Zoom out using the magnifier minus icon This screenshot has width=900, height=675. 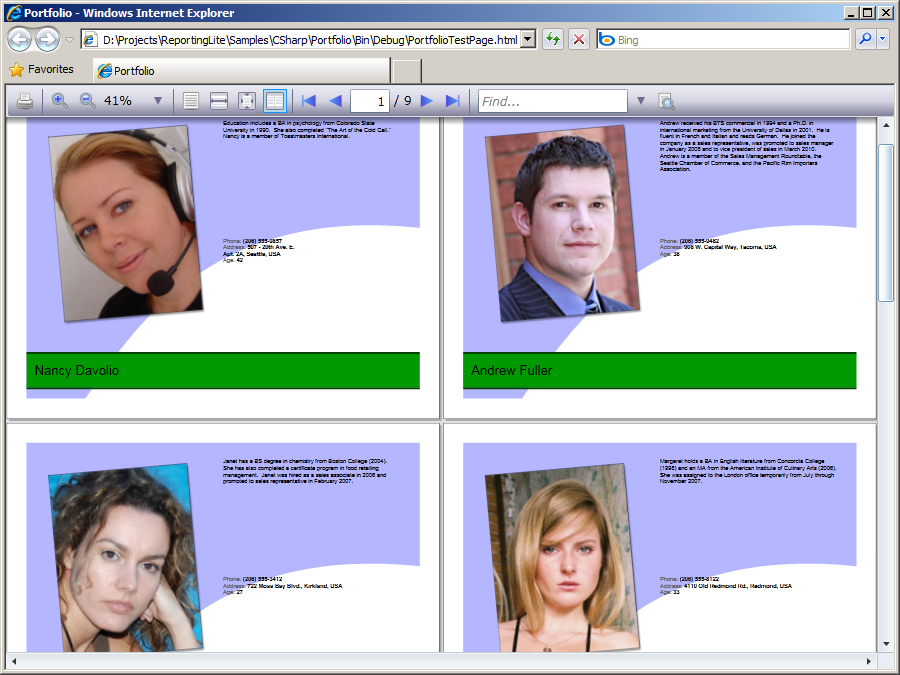click(88, 101)
